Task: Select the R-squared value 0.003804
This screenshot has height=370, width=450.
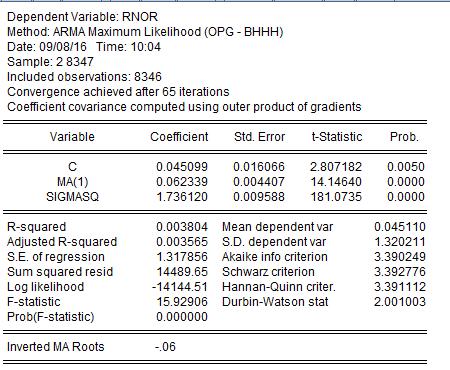Action: [182, 227]
